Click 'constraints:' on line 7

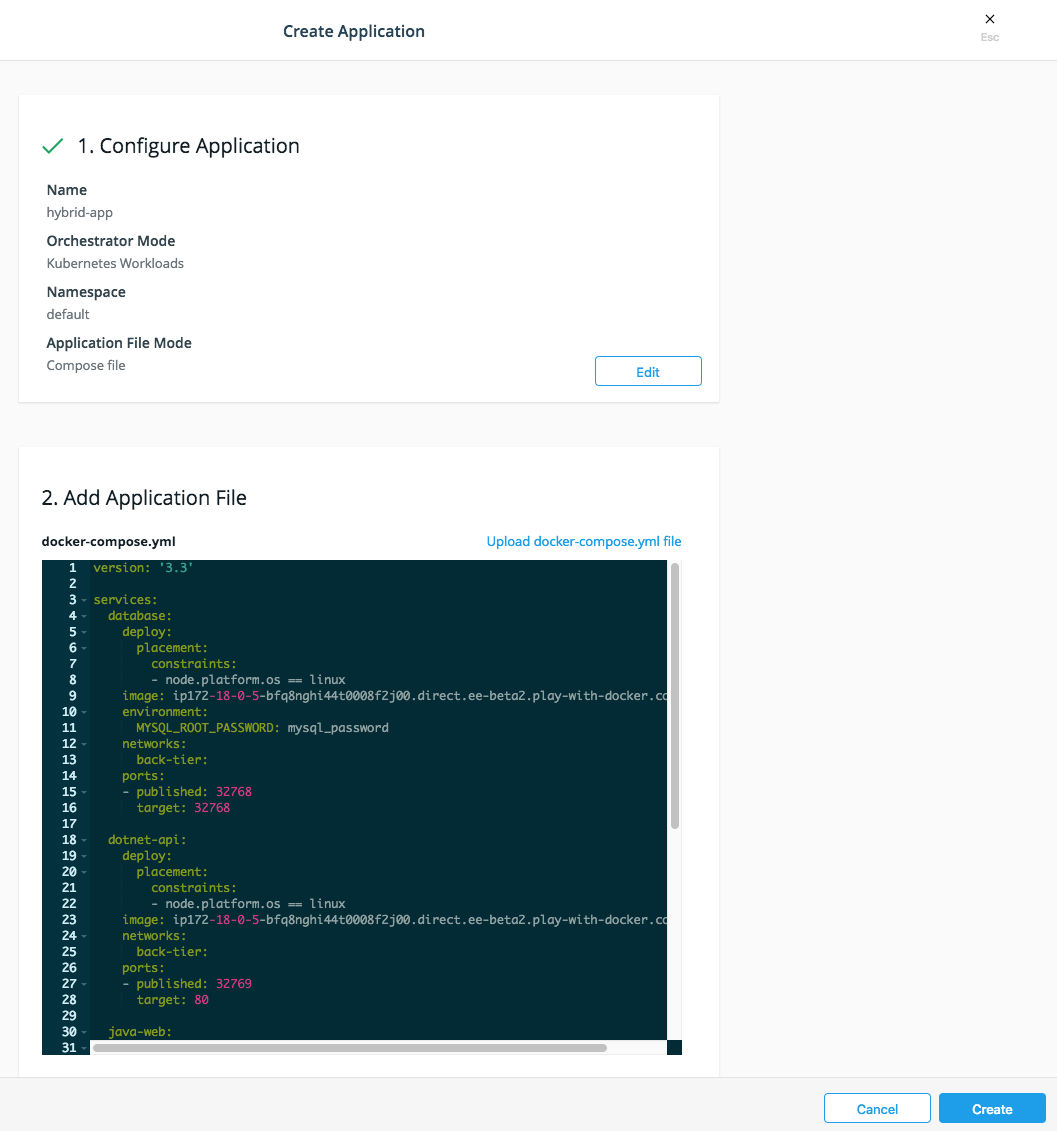[193, 664]
